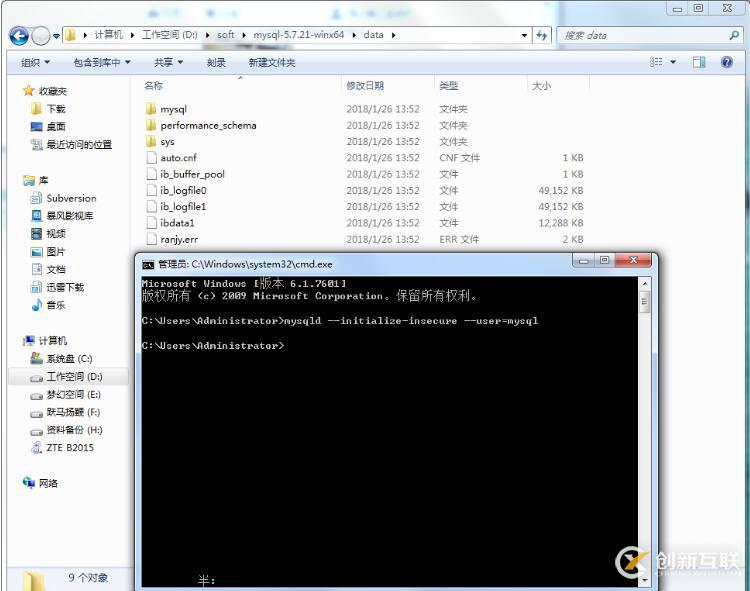Open the 组织 menu
The height and width of the screenshot is (591, 750).
tap(35, 62)
